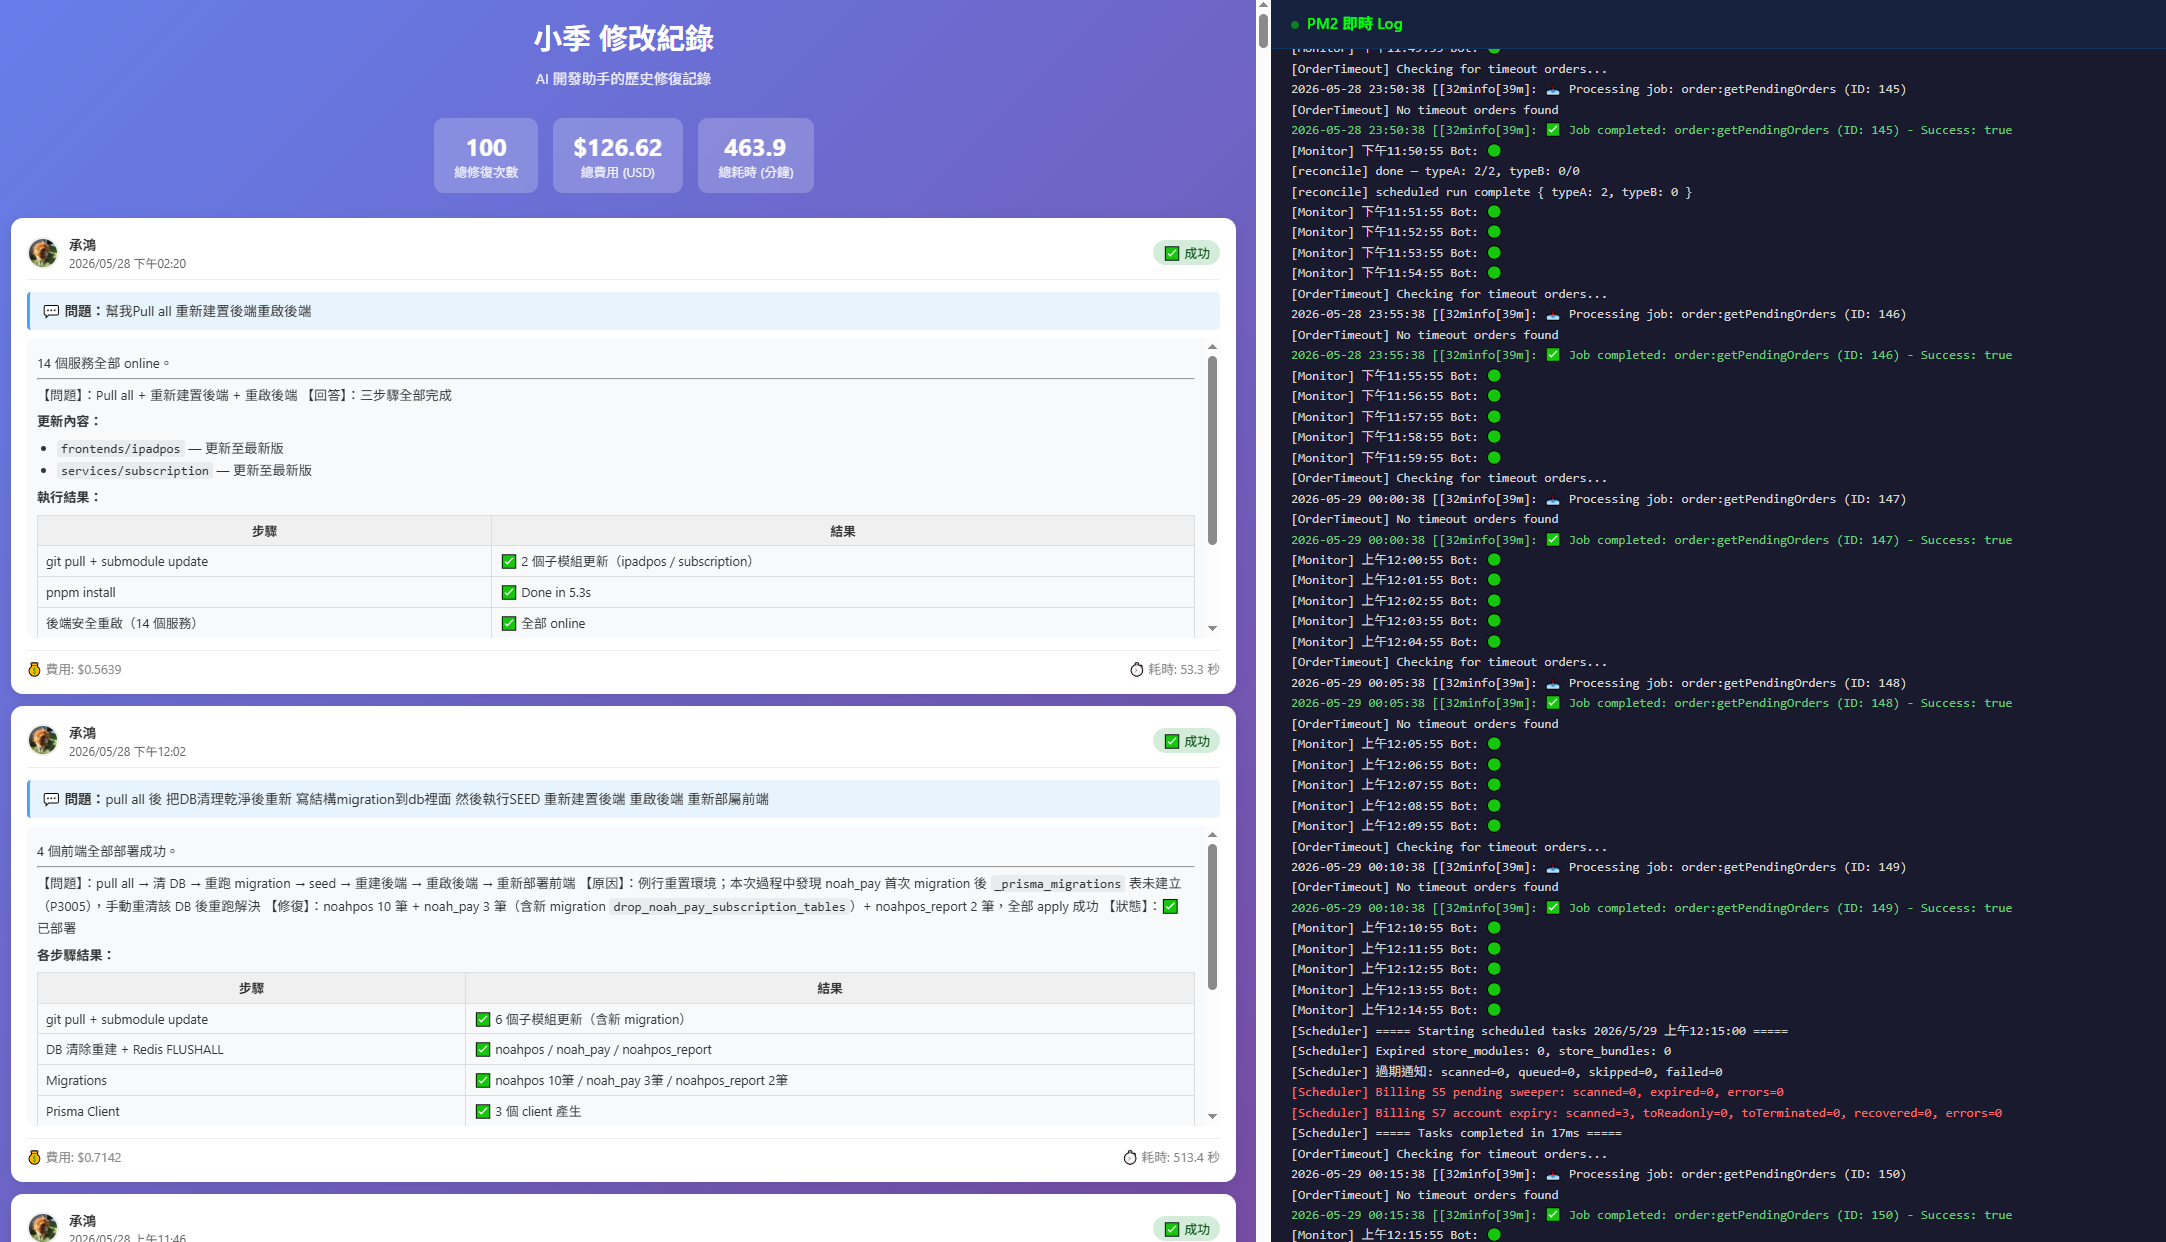Image resolution: width=2166 pixels, height=1242 pixels.
Task: Click the Starting scheduled tasks log line
Action: point(1539,1031)
